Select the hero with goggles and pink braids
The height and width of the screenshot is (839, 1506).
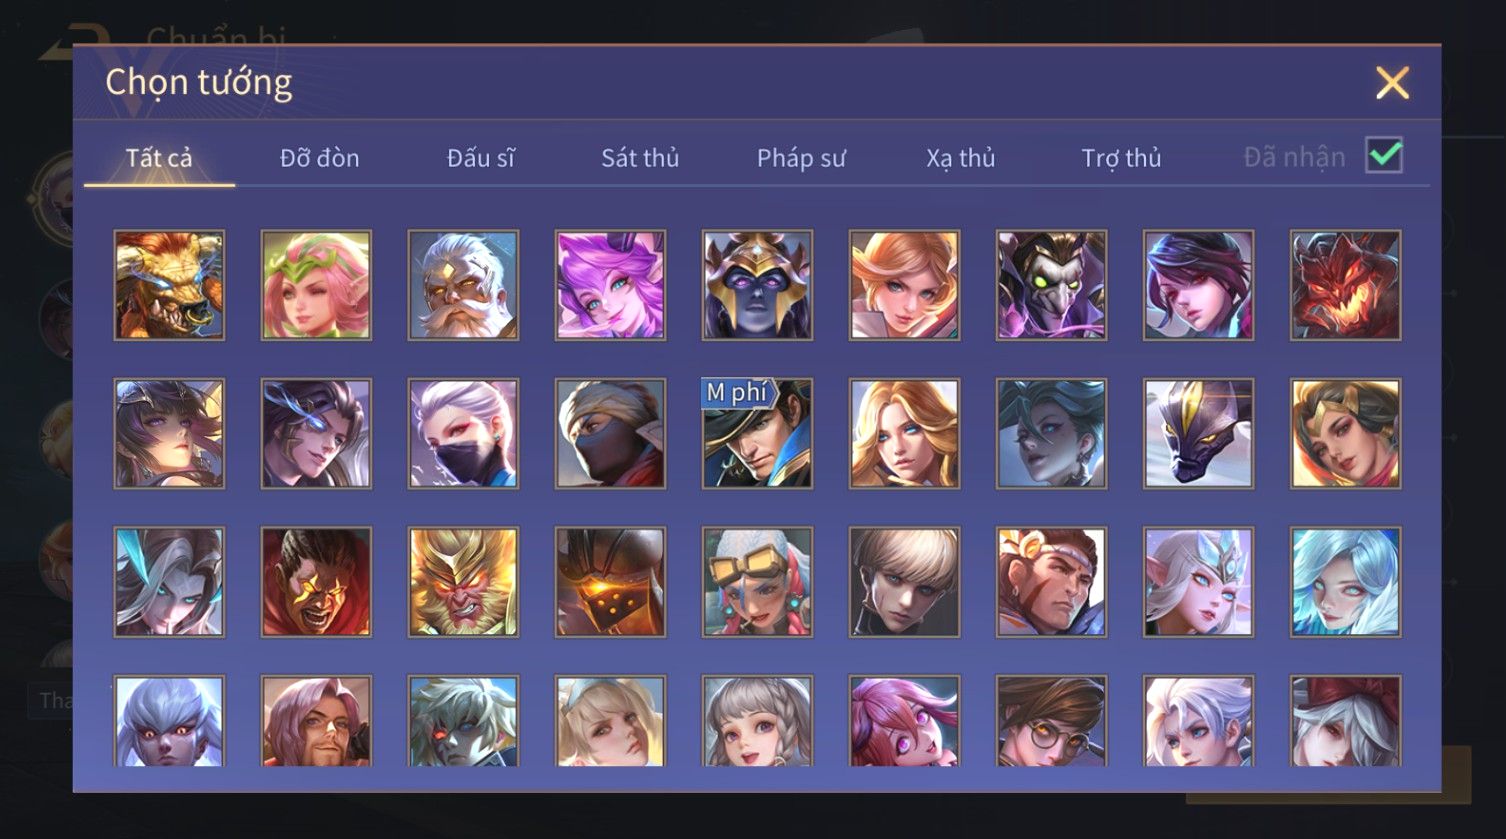[757, 582]
